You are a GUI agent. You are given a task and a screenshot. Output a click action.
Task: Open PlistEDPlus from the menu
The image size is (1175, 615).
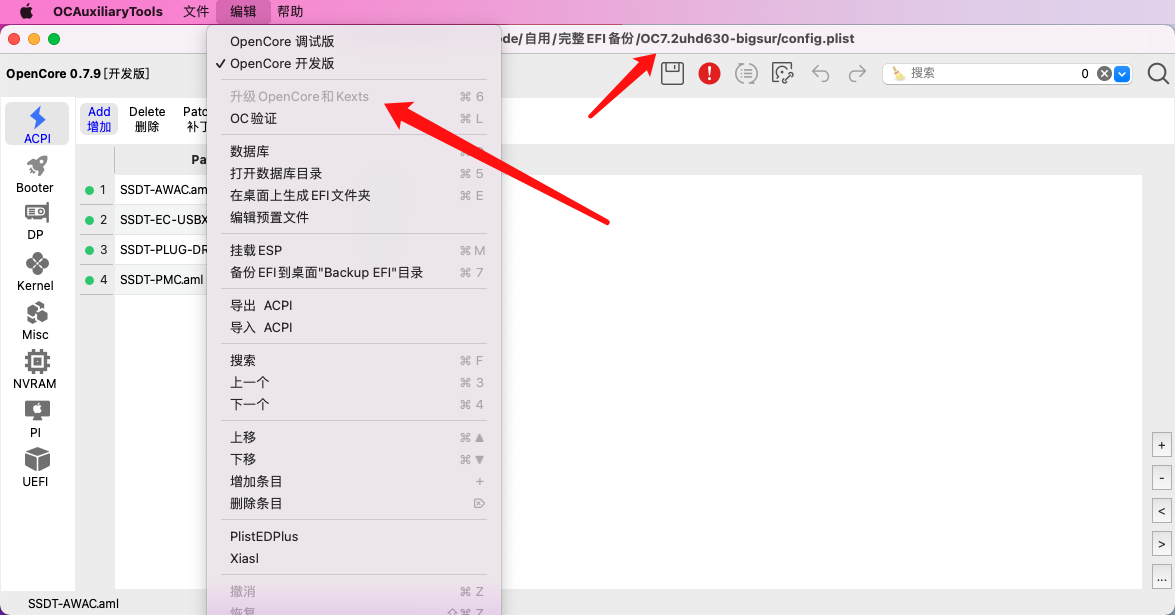point(354,536)
